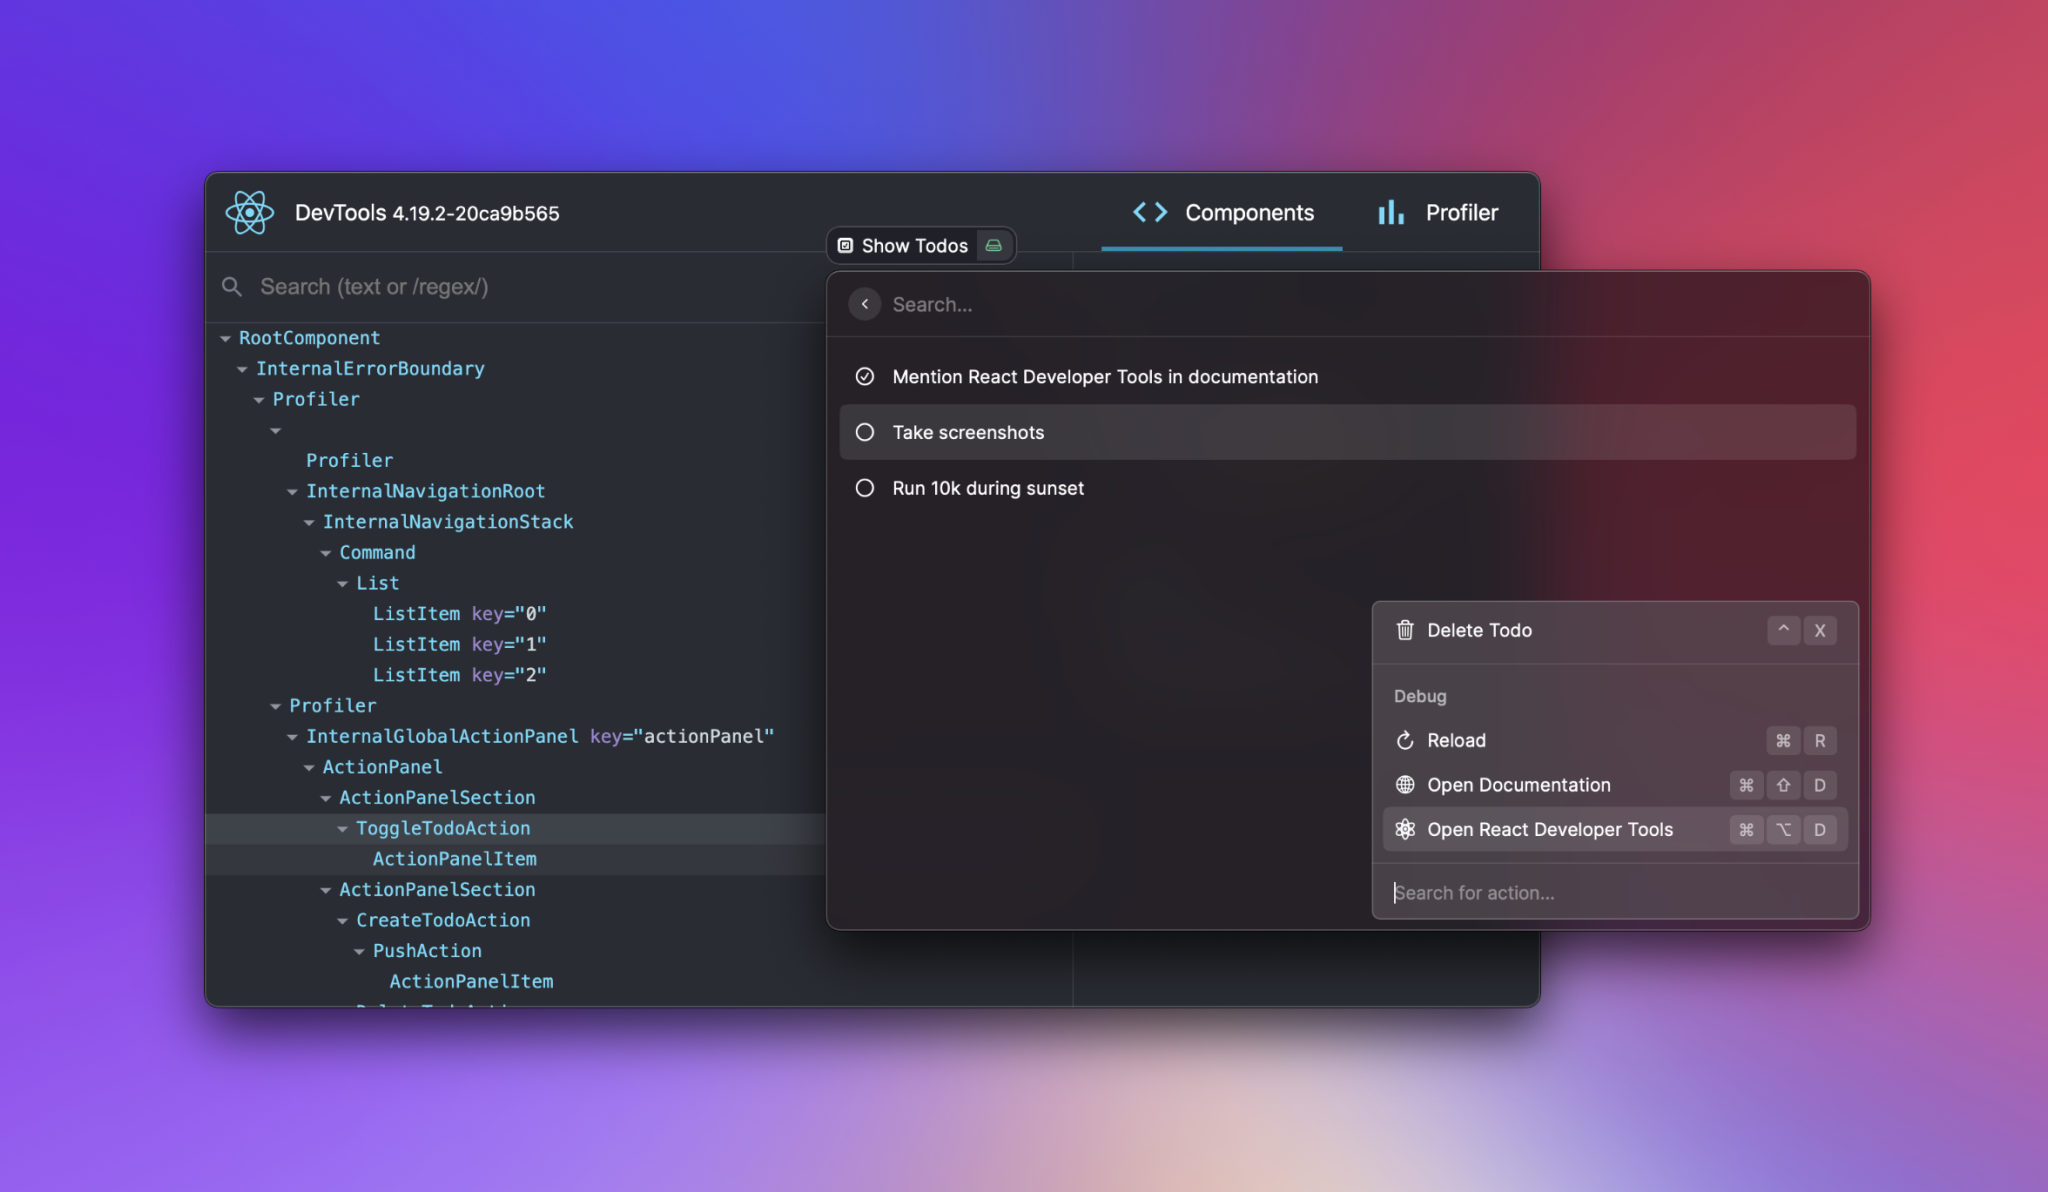Collapse the ActionPanel node arrow
The width and height of the screenshot is (2048, 1192).
tap(310, 768)
